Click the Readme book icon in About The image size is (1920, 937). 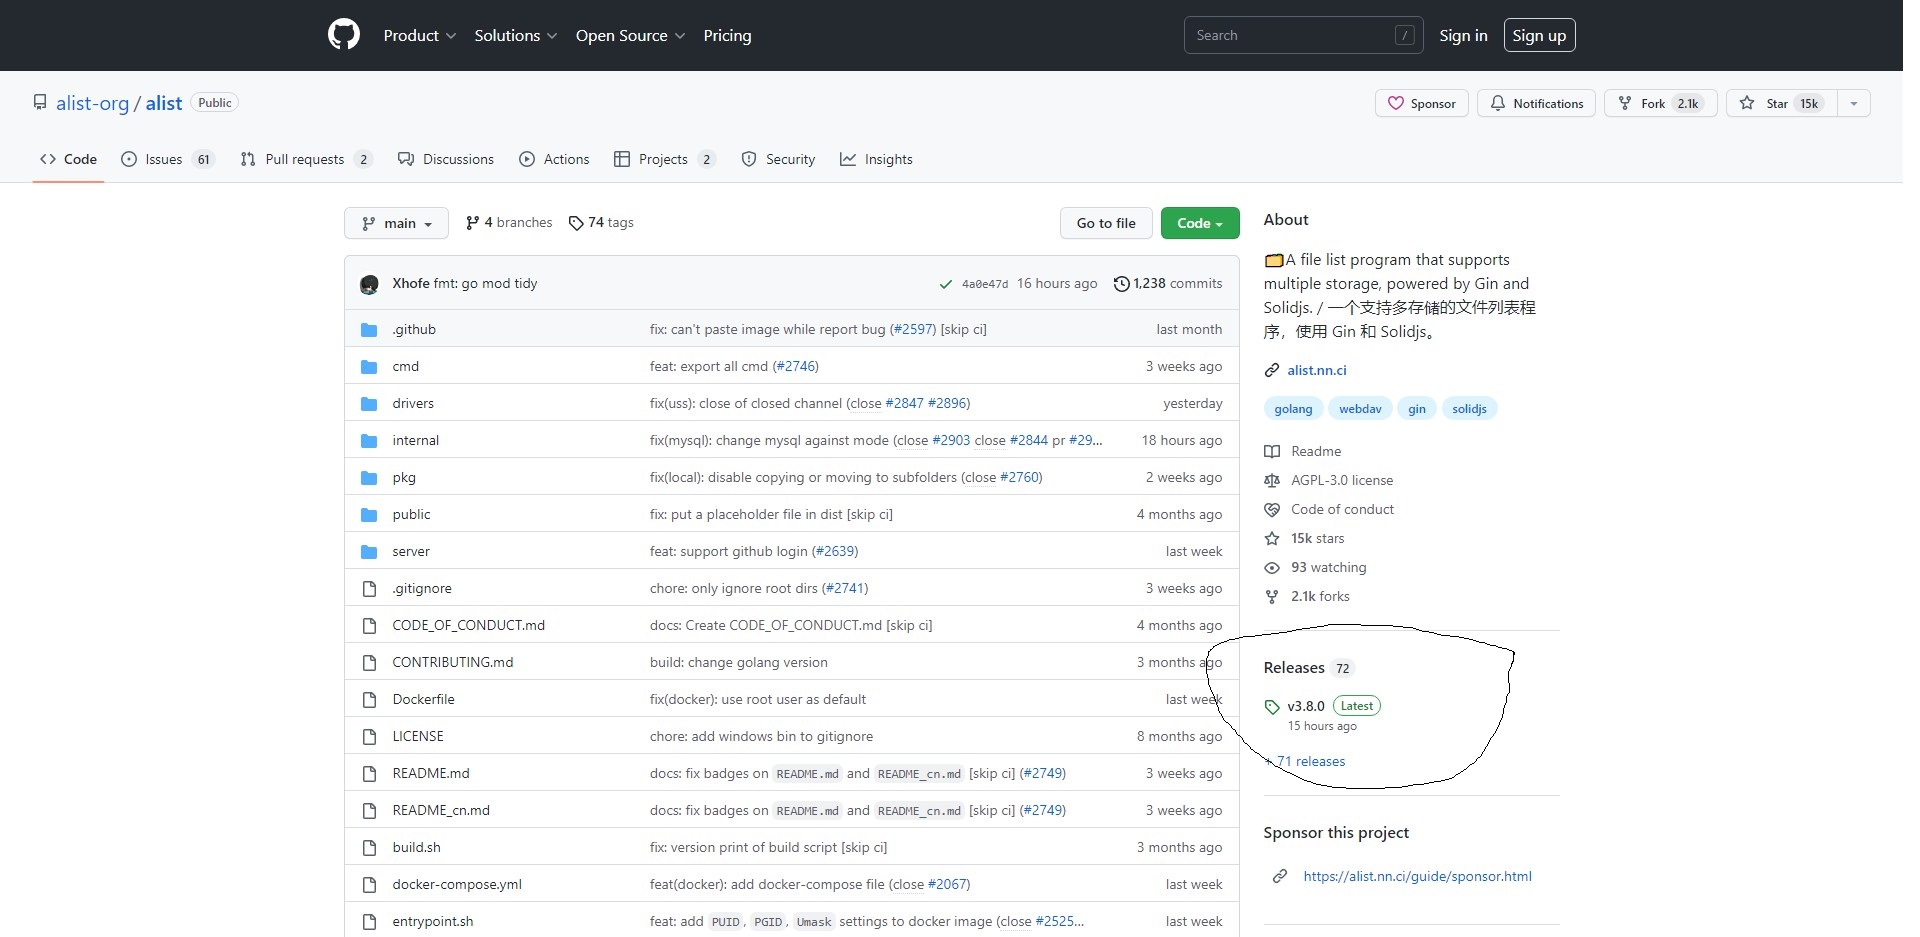point(1272,451)
